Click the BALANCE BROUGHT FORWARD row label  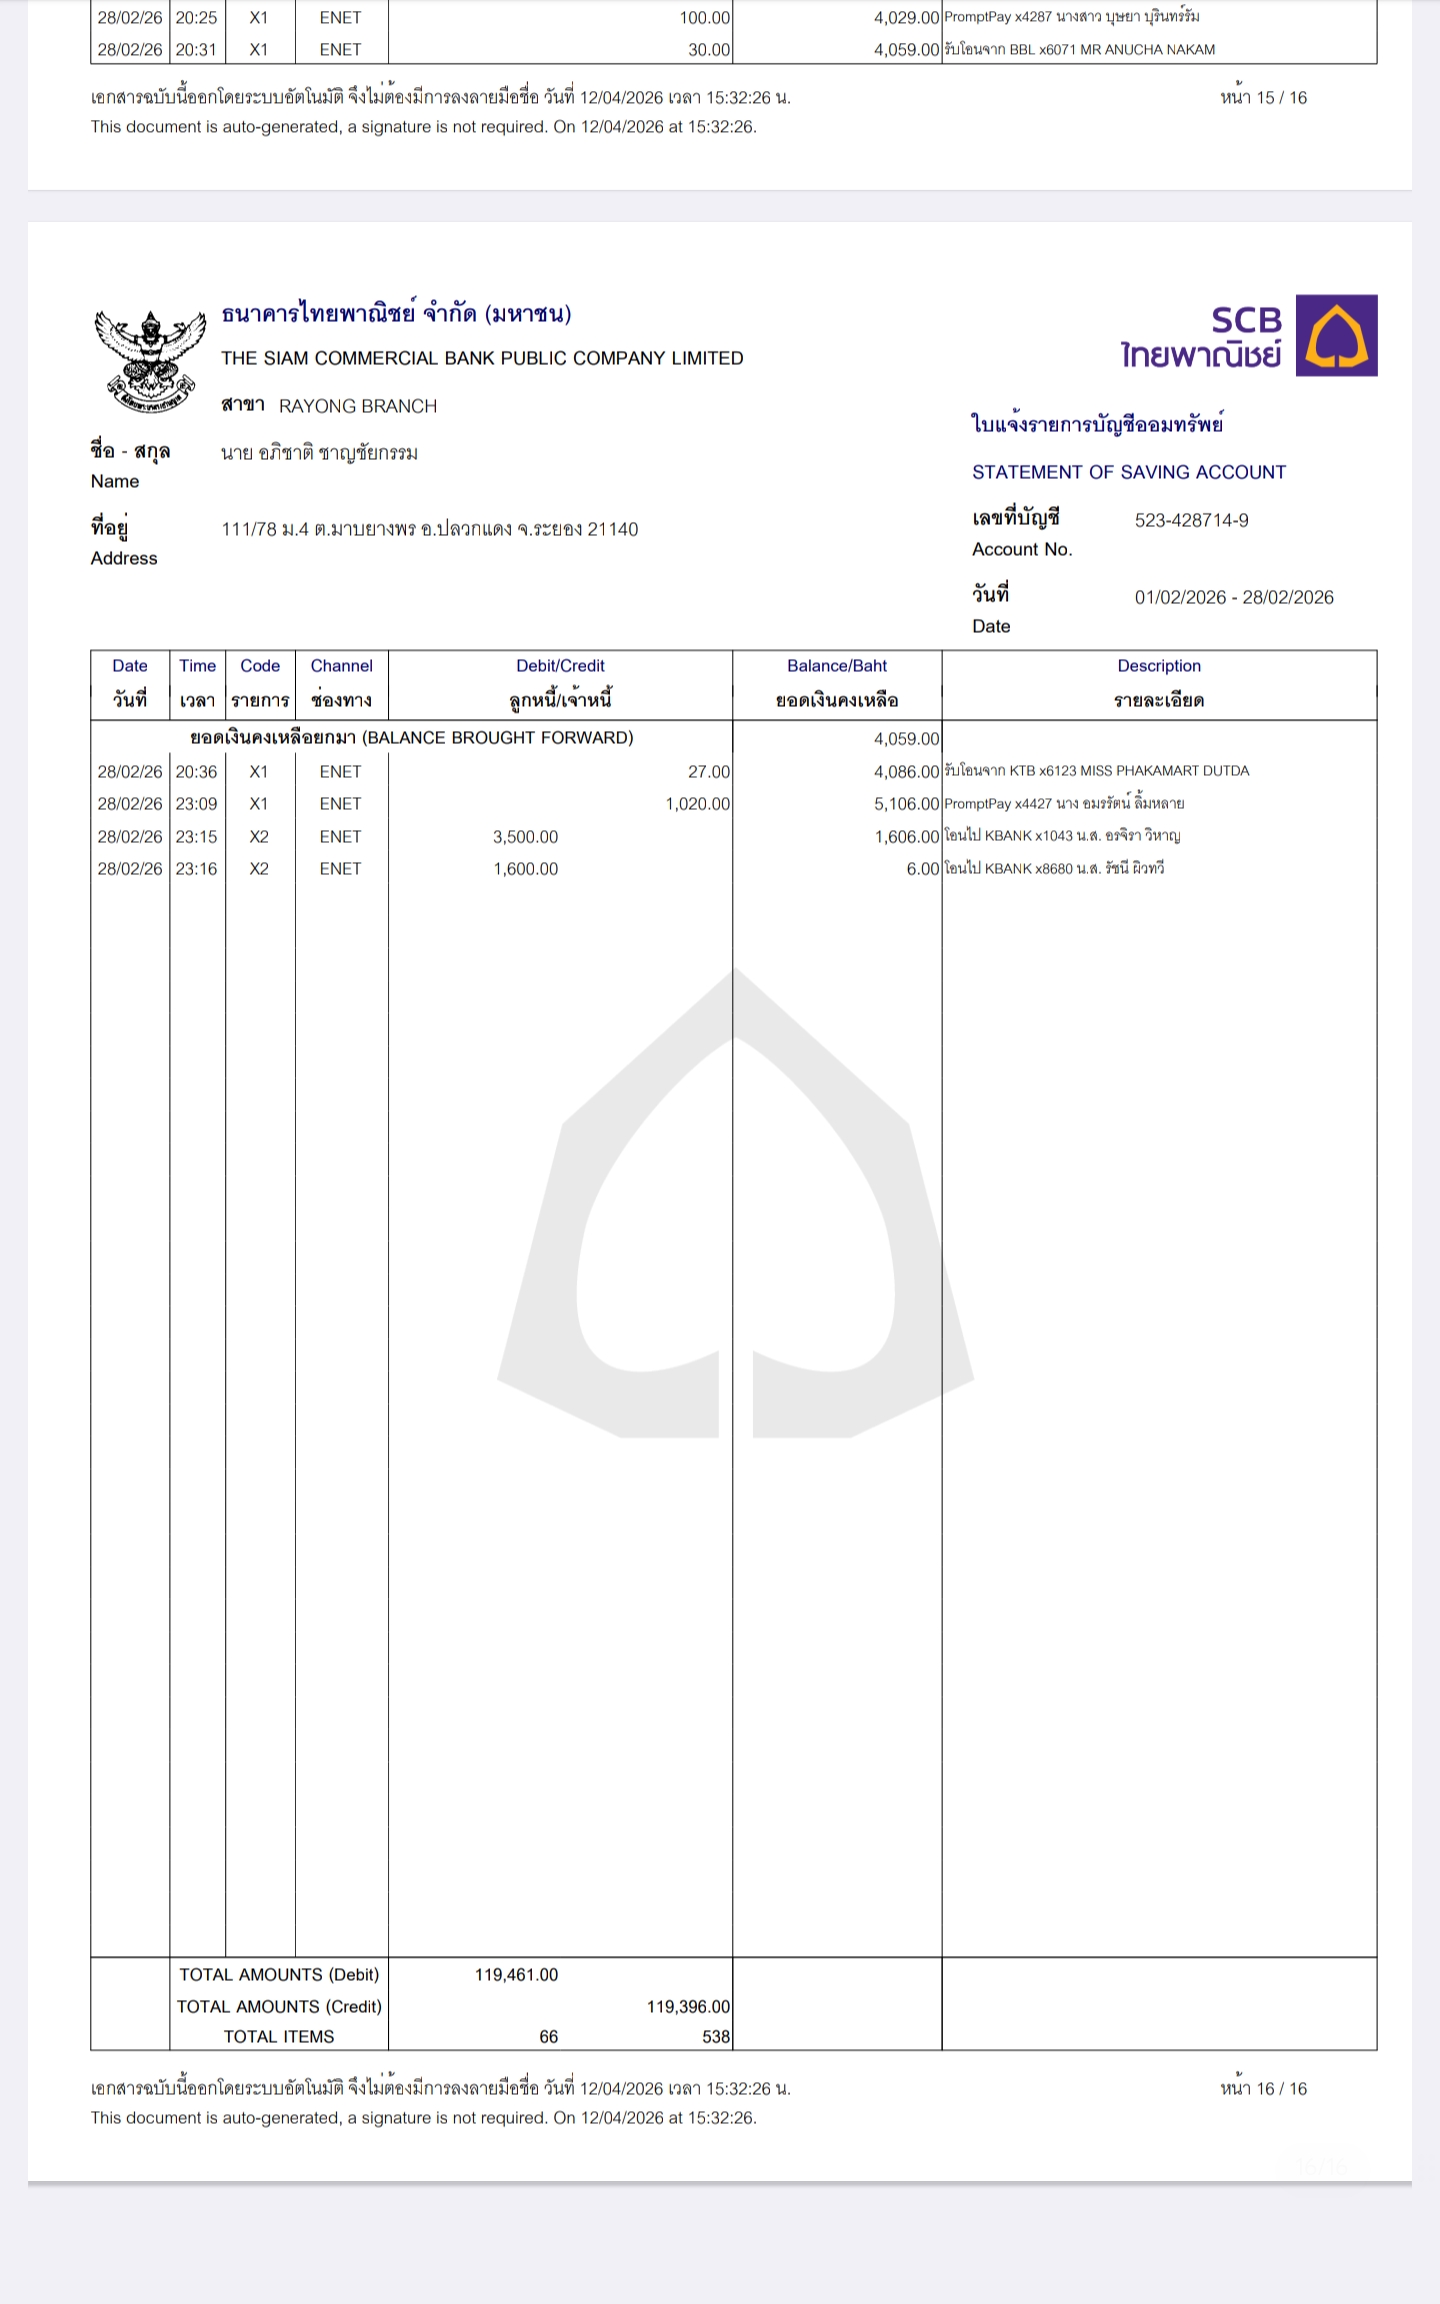point(411,738)
